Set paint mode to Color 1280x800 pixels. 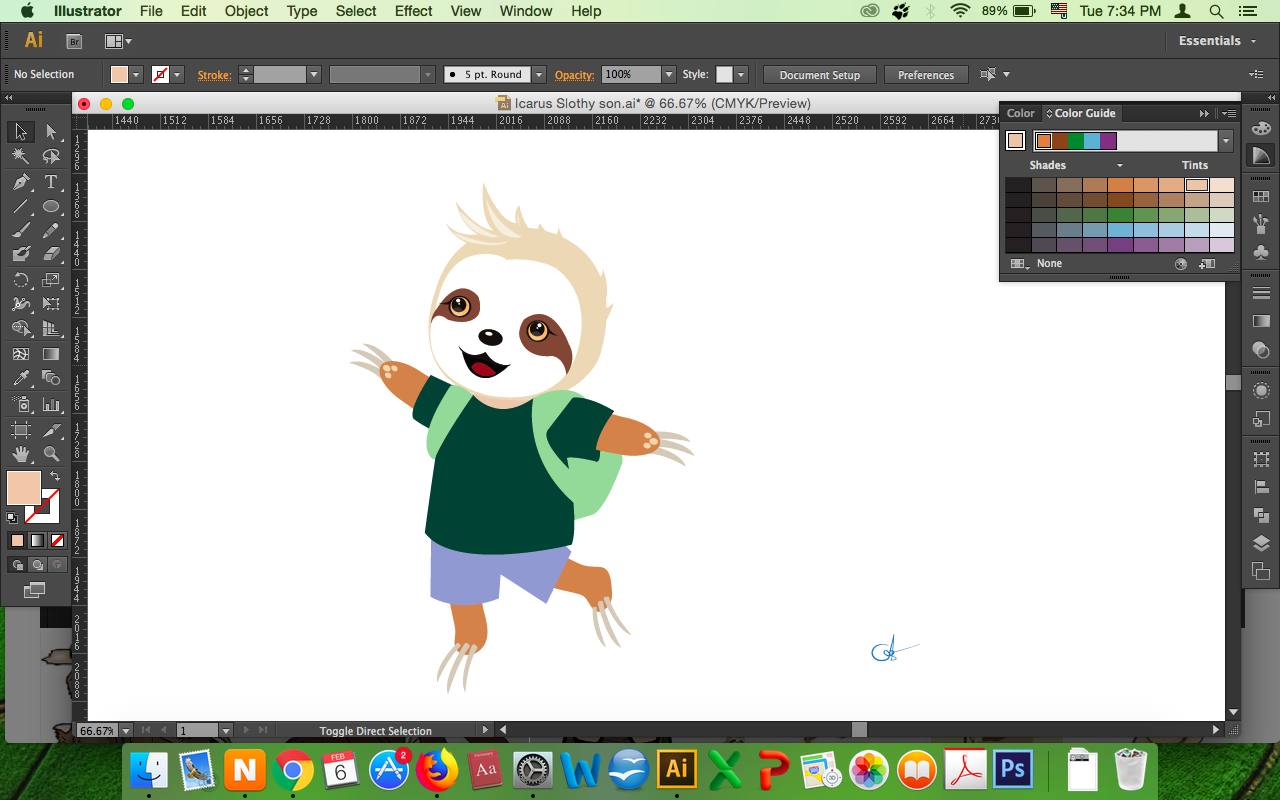(x=17, y=540)
